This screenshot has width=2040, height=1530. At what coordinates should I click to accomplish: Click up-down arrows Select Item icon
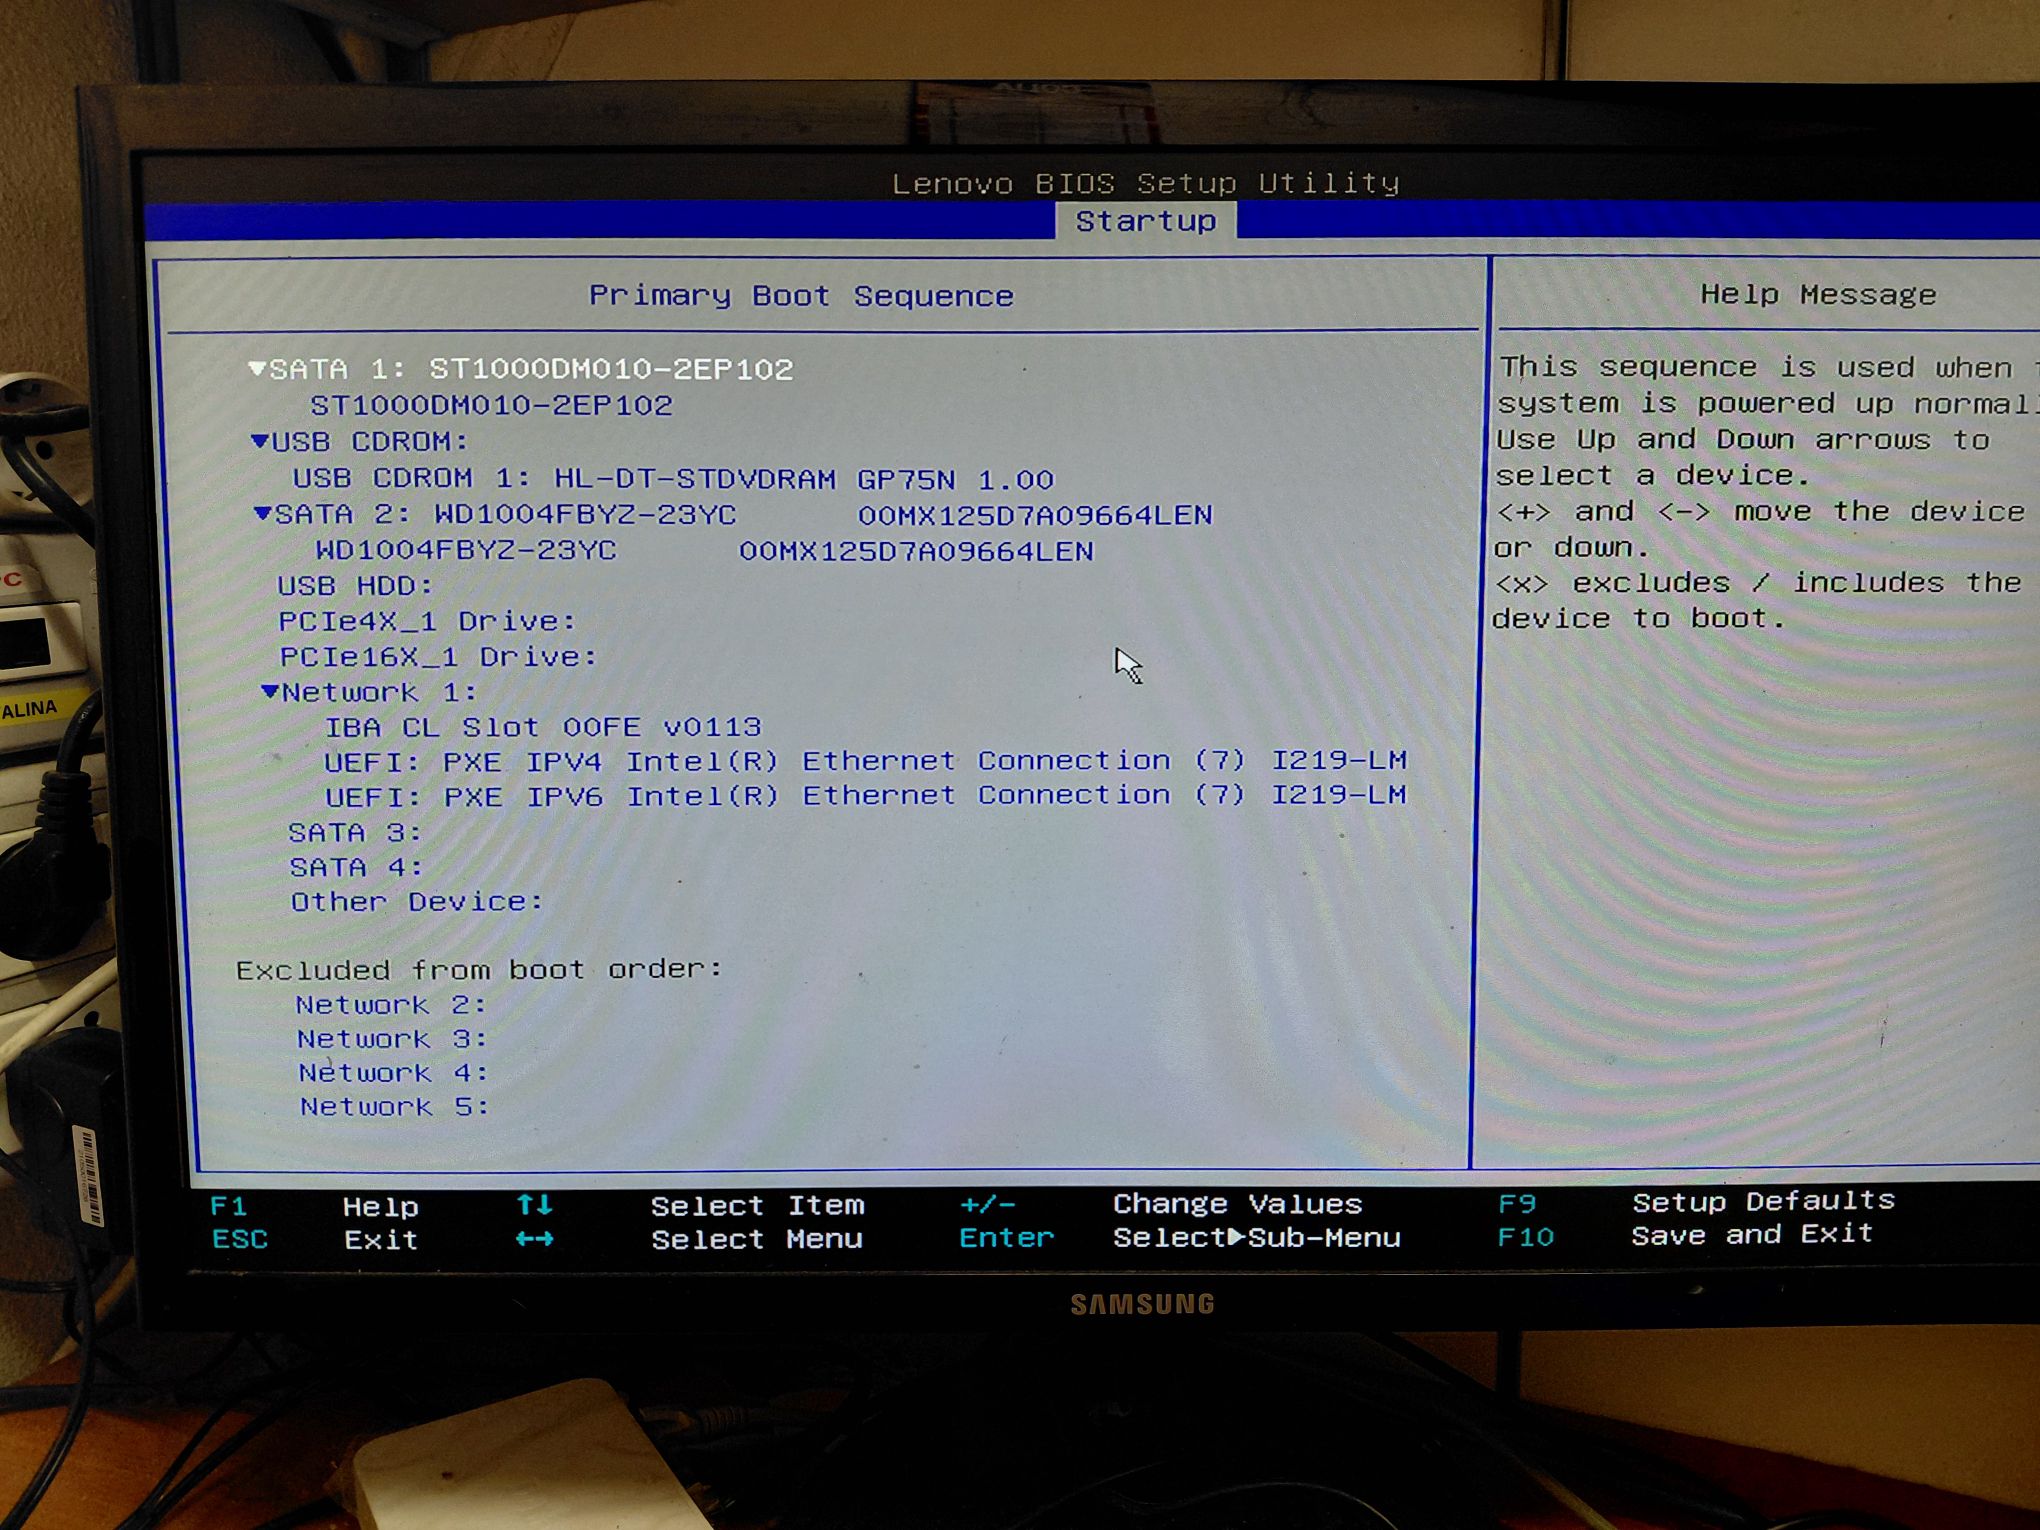pos(534,1205)
